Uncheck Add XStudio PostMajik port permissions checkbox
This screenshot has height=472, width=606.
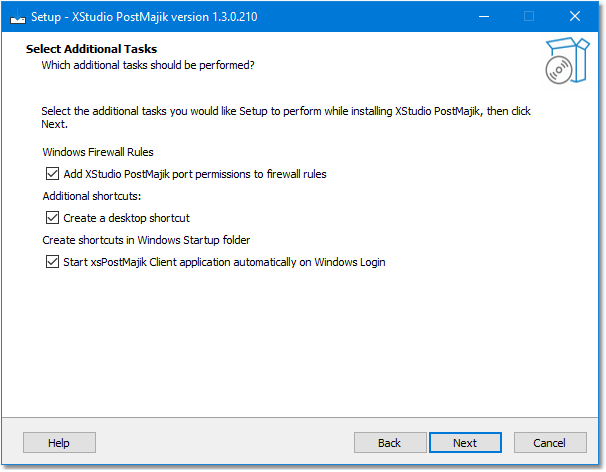click(x=52, y=174)
